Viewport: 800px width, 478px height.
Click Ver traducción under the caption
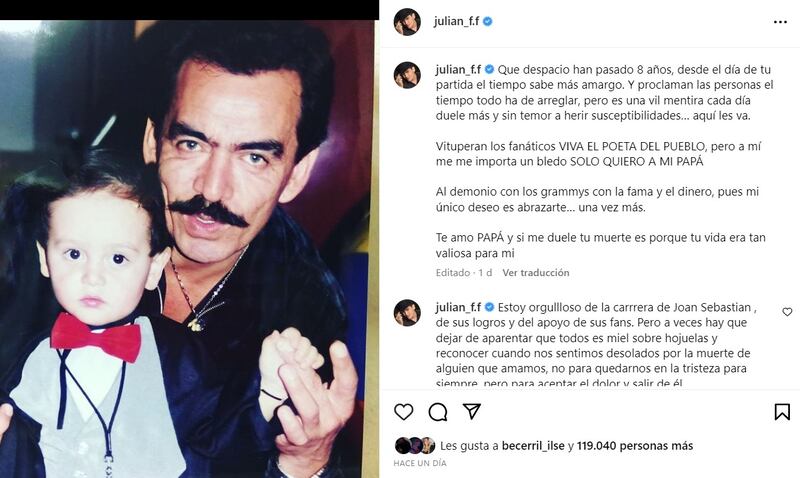pos(536,272)
